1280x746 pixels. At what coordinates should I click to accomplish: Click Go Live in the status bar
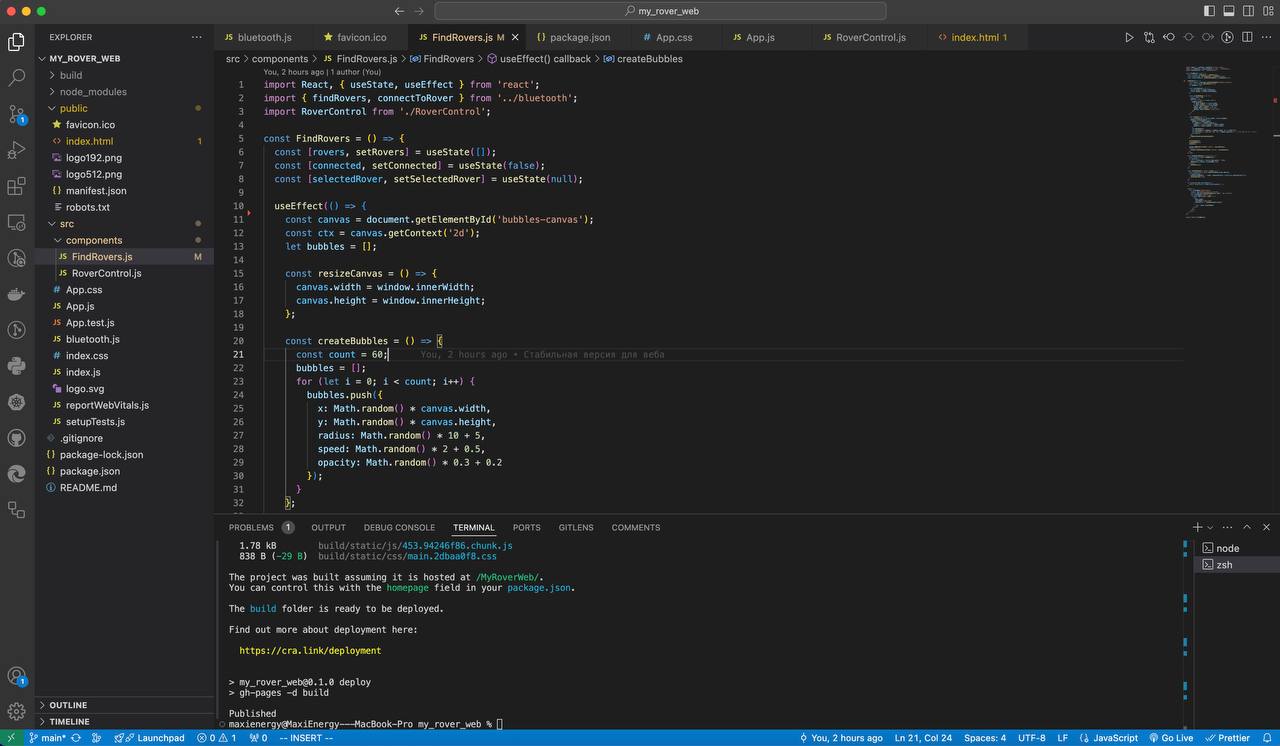(x=1170, y=738)
